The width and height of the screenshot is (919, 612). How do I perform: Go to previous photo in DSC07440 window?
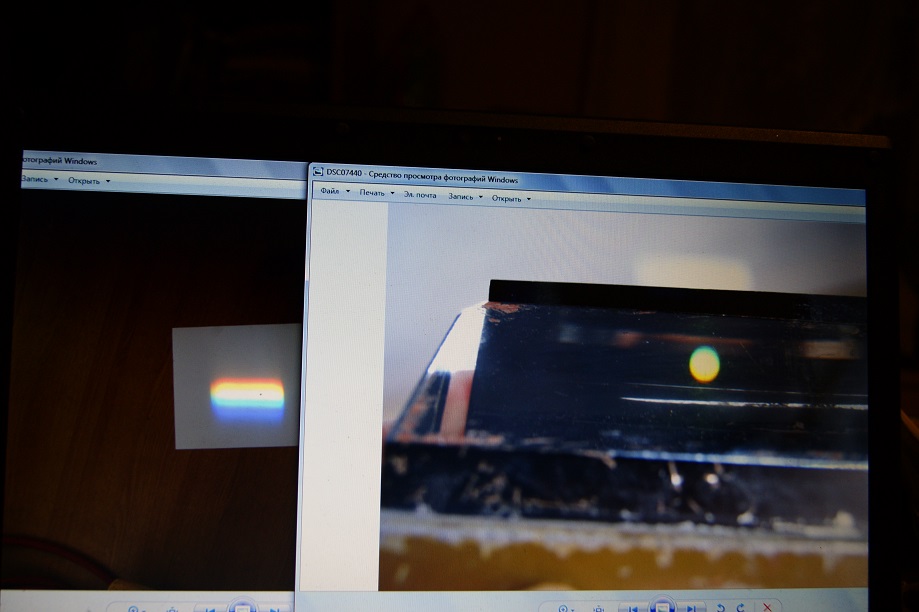632,608
